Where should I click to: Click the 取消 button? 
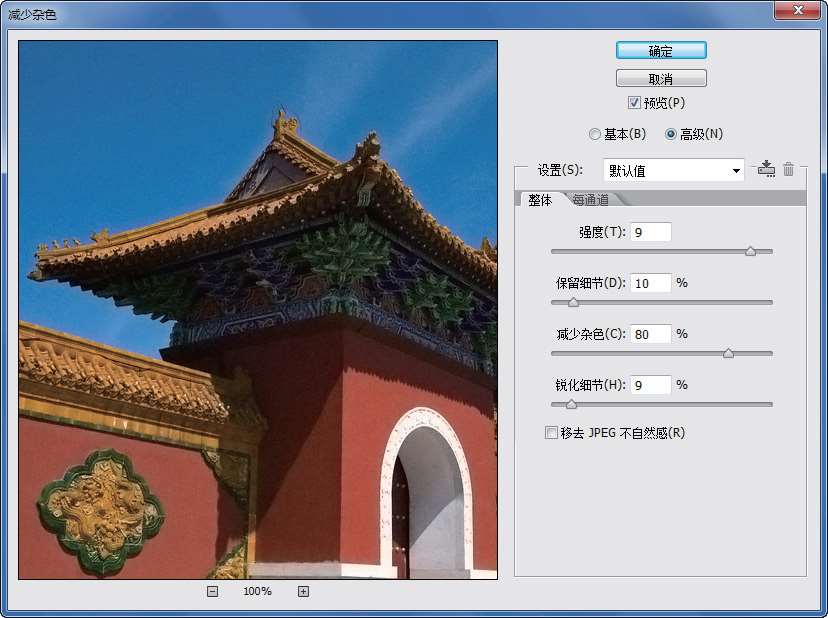[661, 79]
